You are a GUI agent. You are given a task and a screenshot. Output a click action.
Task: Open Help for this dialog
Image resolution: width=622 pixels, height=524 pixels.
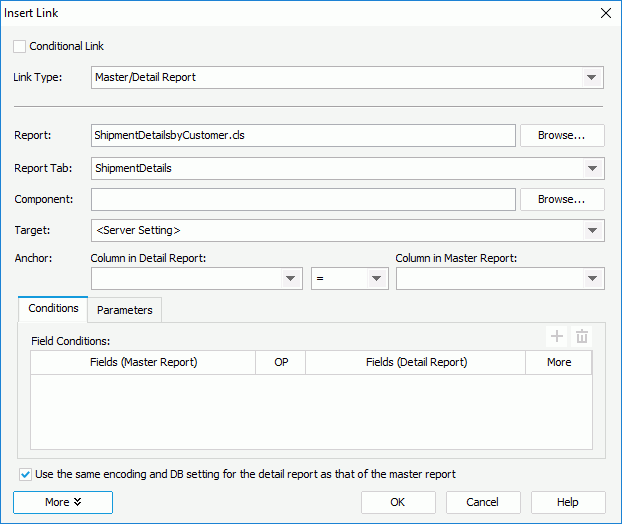(x=568, y=502)
